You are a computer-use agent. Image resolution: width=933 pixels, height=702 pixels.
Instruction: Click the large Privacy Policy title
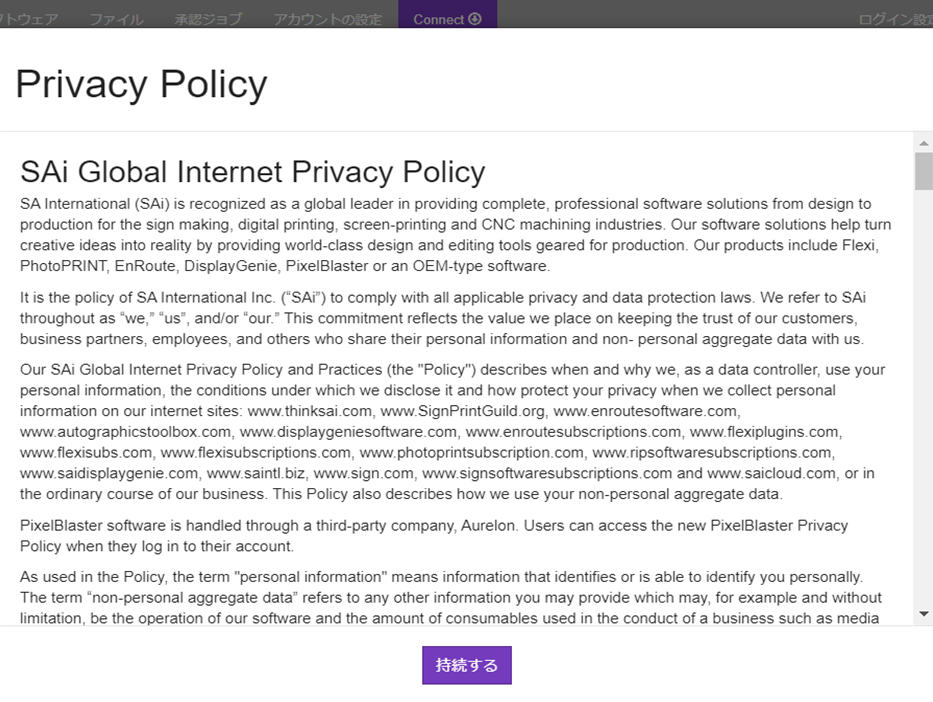[x=141, y=84]
